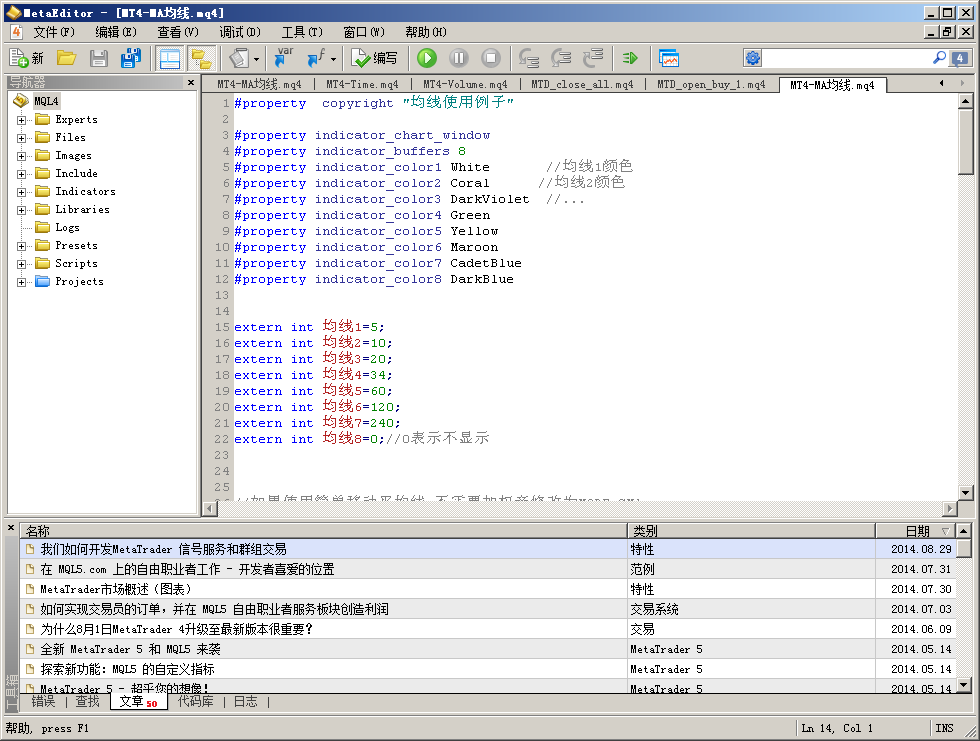Expand the Scripts folder tree node
The height and width of the screenshot is (741, 980).
click(21, 264)
